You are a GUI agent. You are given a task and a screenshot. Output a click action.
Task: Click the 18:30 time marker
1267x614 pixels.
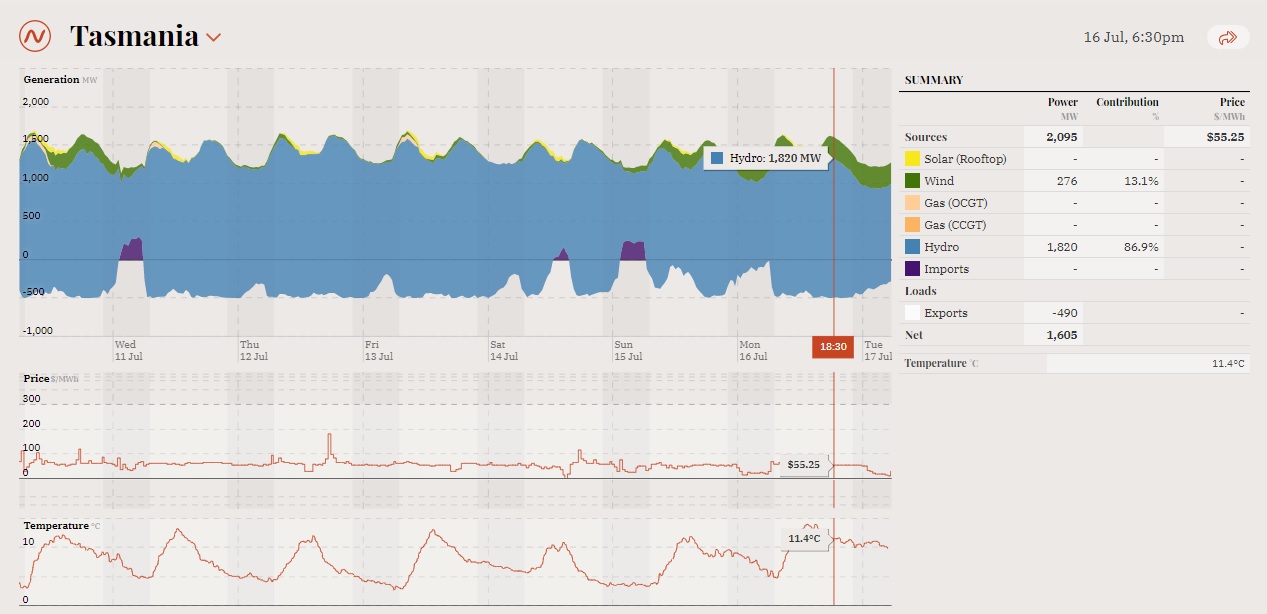833,347
